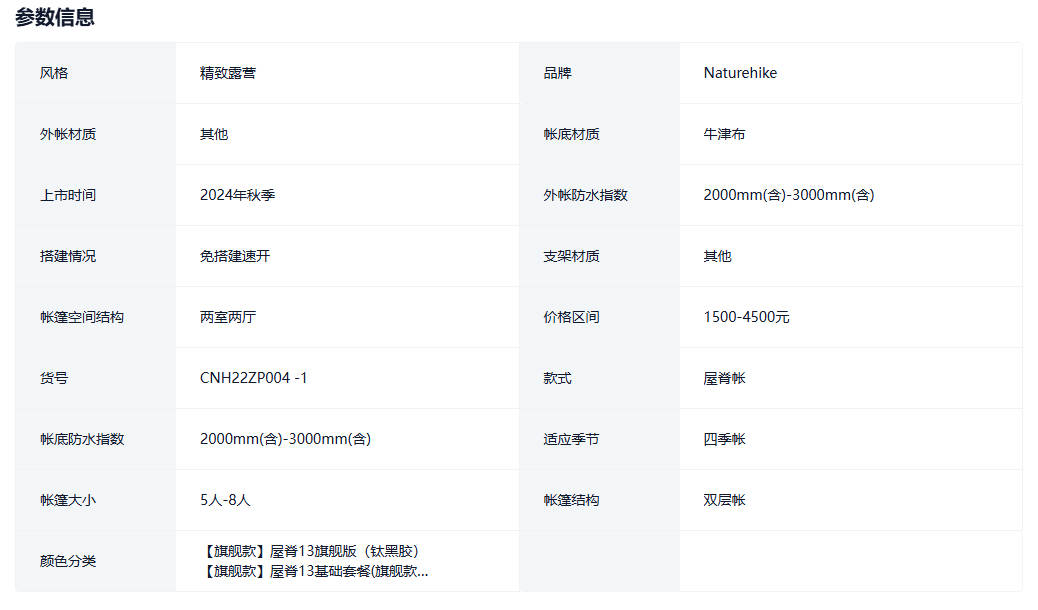Screen dimensions: 1038x610
Task: Click the 精致露营 style value
Action: [228, 73]
